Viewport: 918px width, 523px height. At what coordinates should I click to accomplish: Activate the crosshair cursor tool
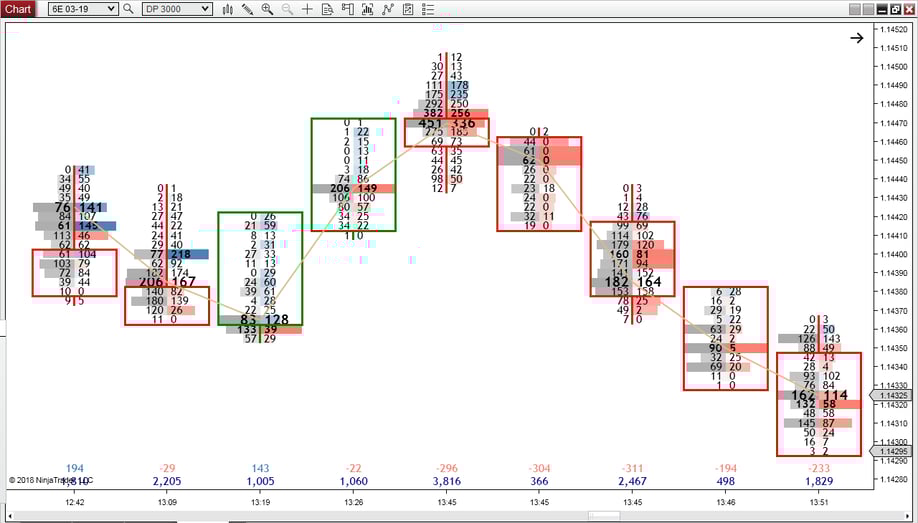[x=307, y=9]
